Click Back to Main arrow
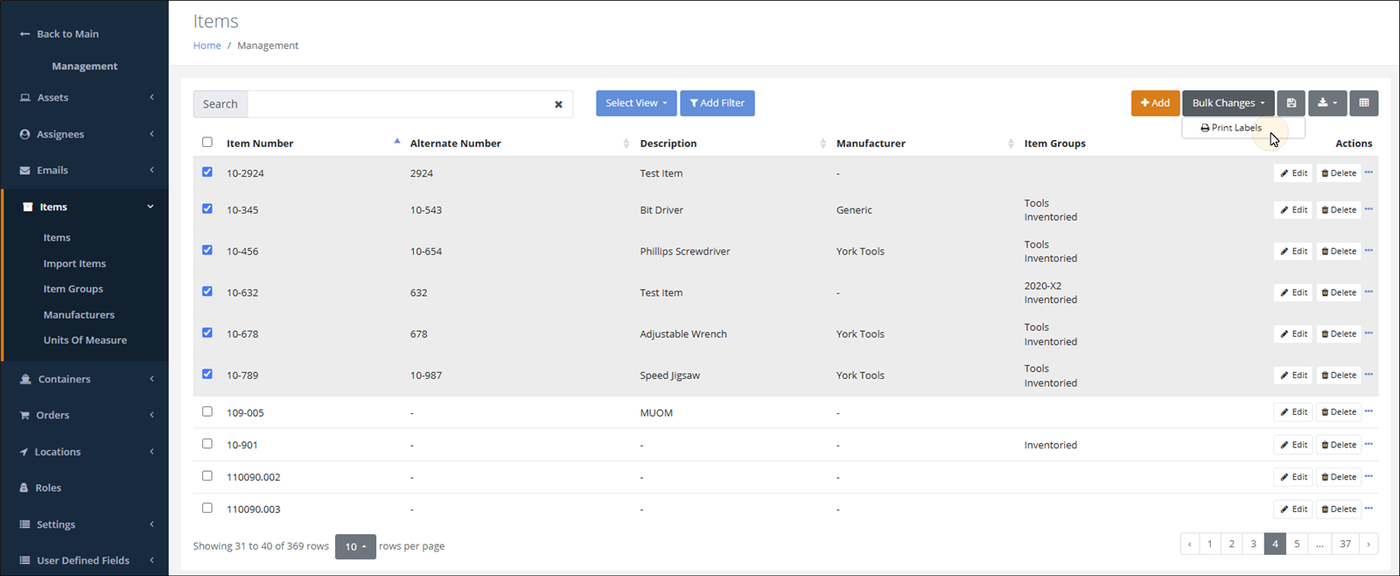1400x576 pixels. coord(25,34)
